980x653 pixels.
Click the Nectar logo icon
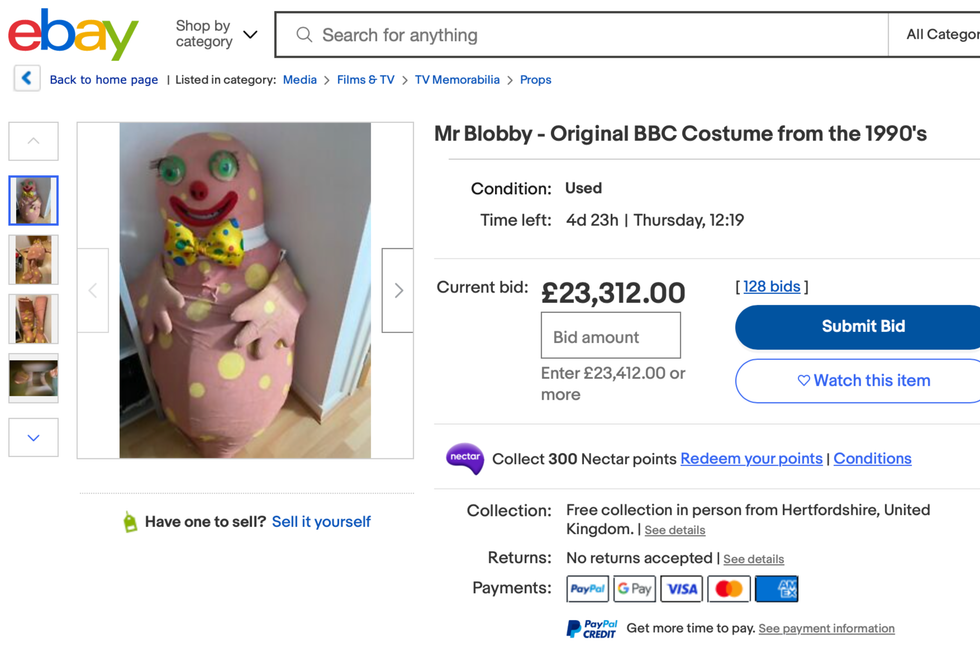[x=464, y=458]
